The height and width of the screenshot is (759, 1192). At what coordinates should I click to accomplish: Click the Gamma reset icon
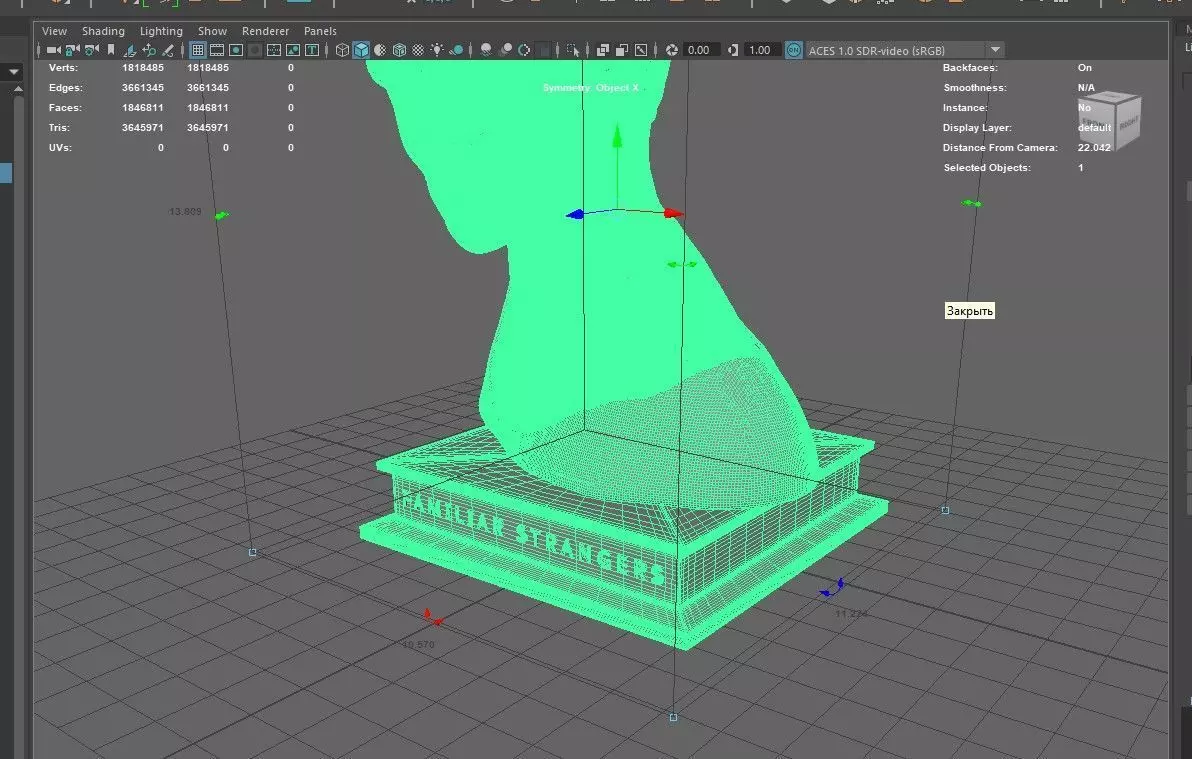coord(733,50)
